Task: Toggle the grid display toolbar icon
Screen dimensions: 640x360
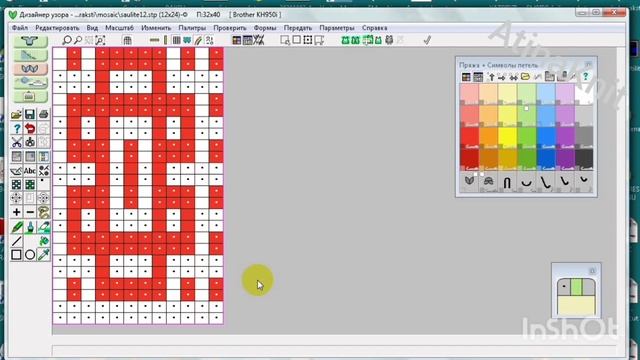Action: (127, 40)
